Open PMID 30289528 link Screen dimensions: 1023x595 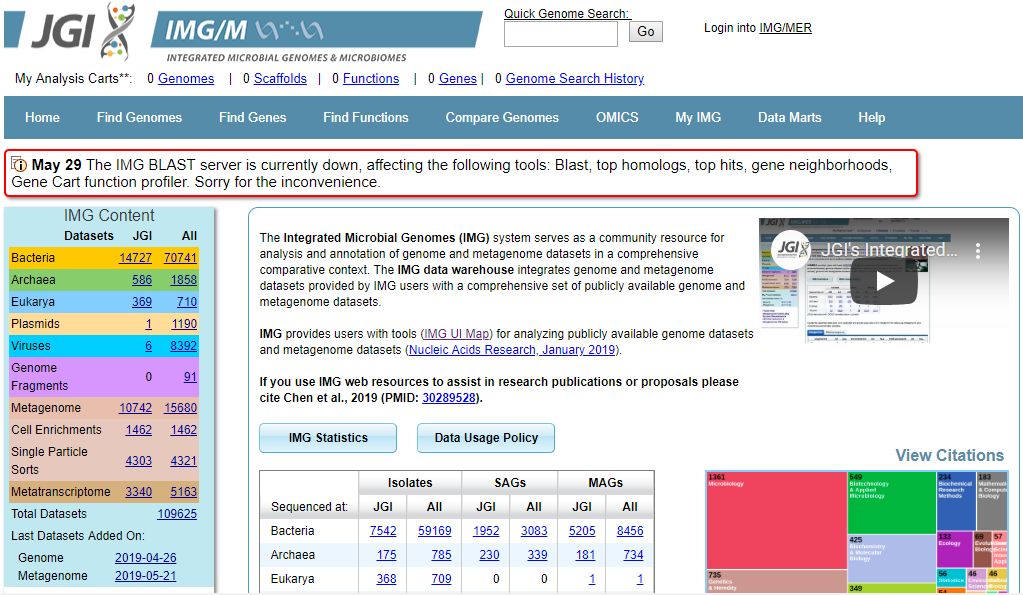[449, 397]
